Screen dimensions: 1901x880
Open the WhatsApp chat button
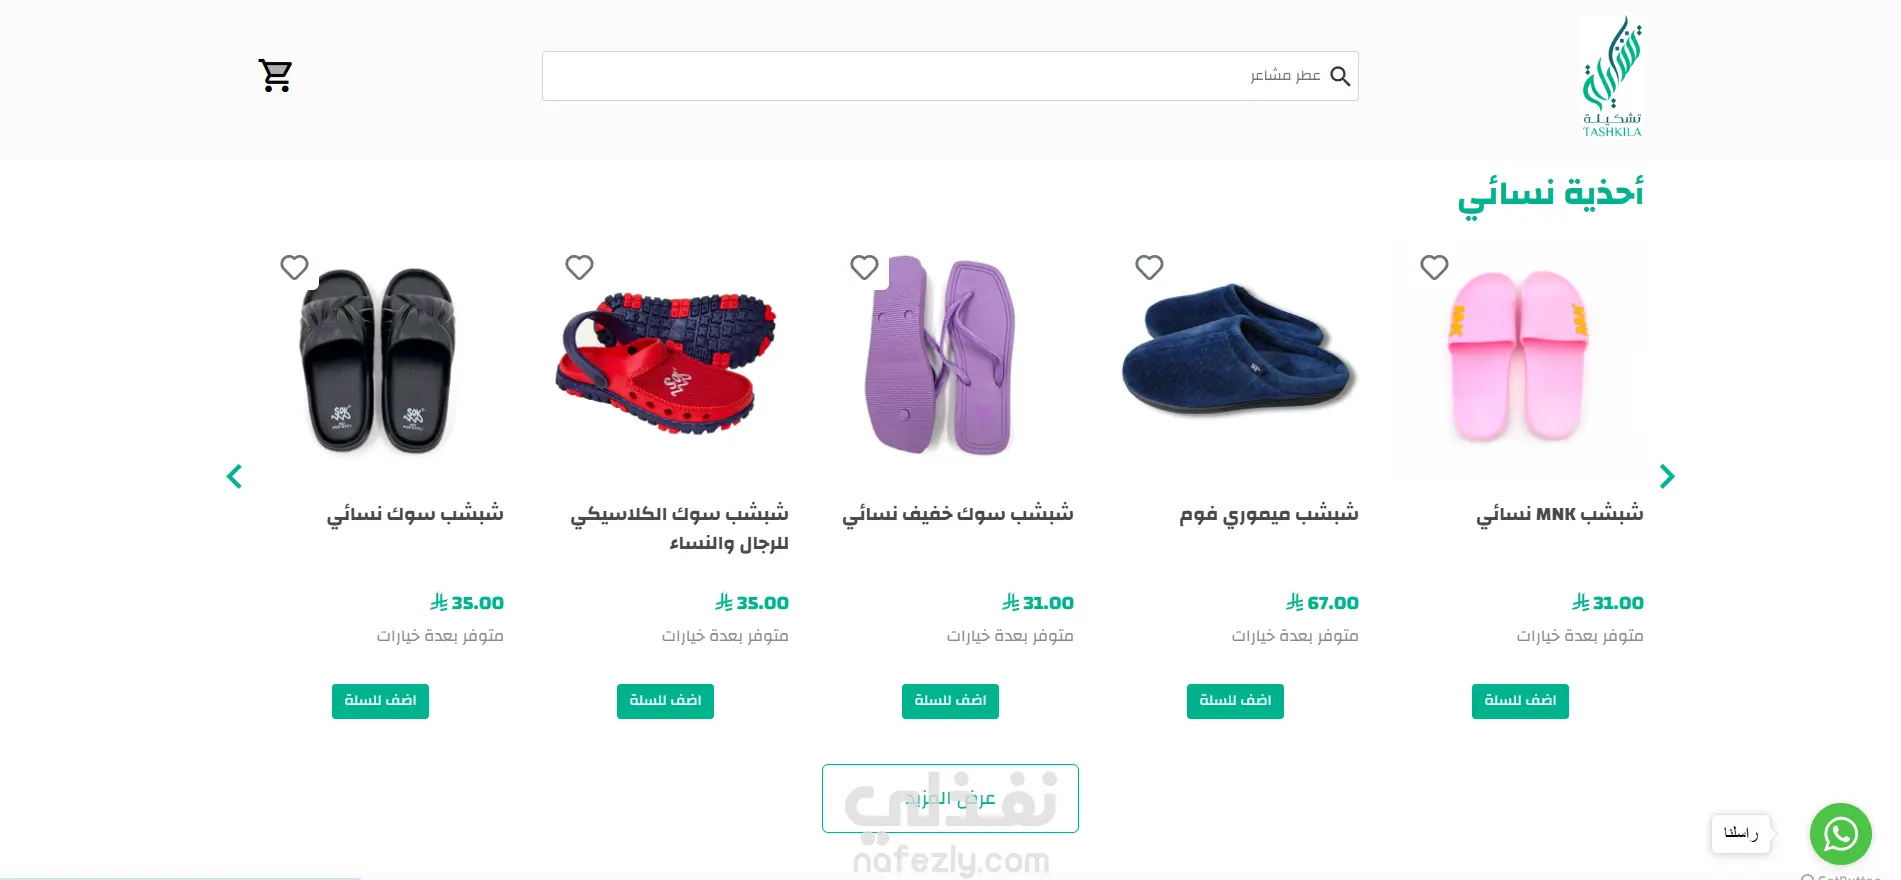(x=1840, y=834)
